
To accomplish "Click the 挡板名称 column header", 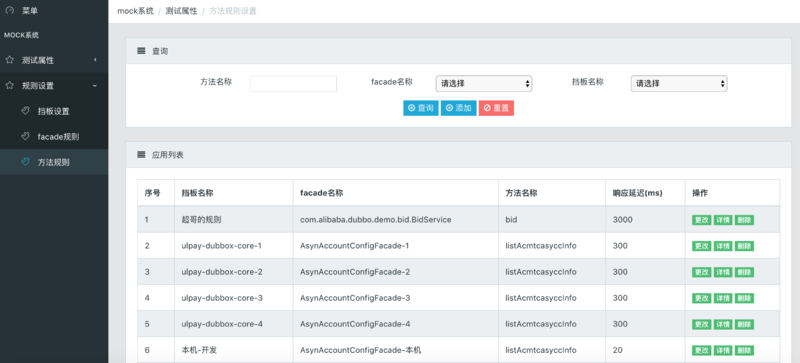I will (x=234, y=193).
